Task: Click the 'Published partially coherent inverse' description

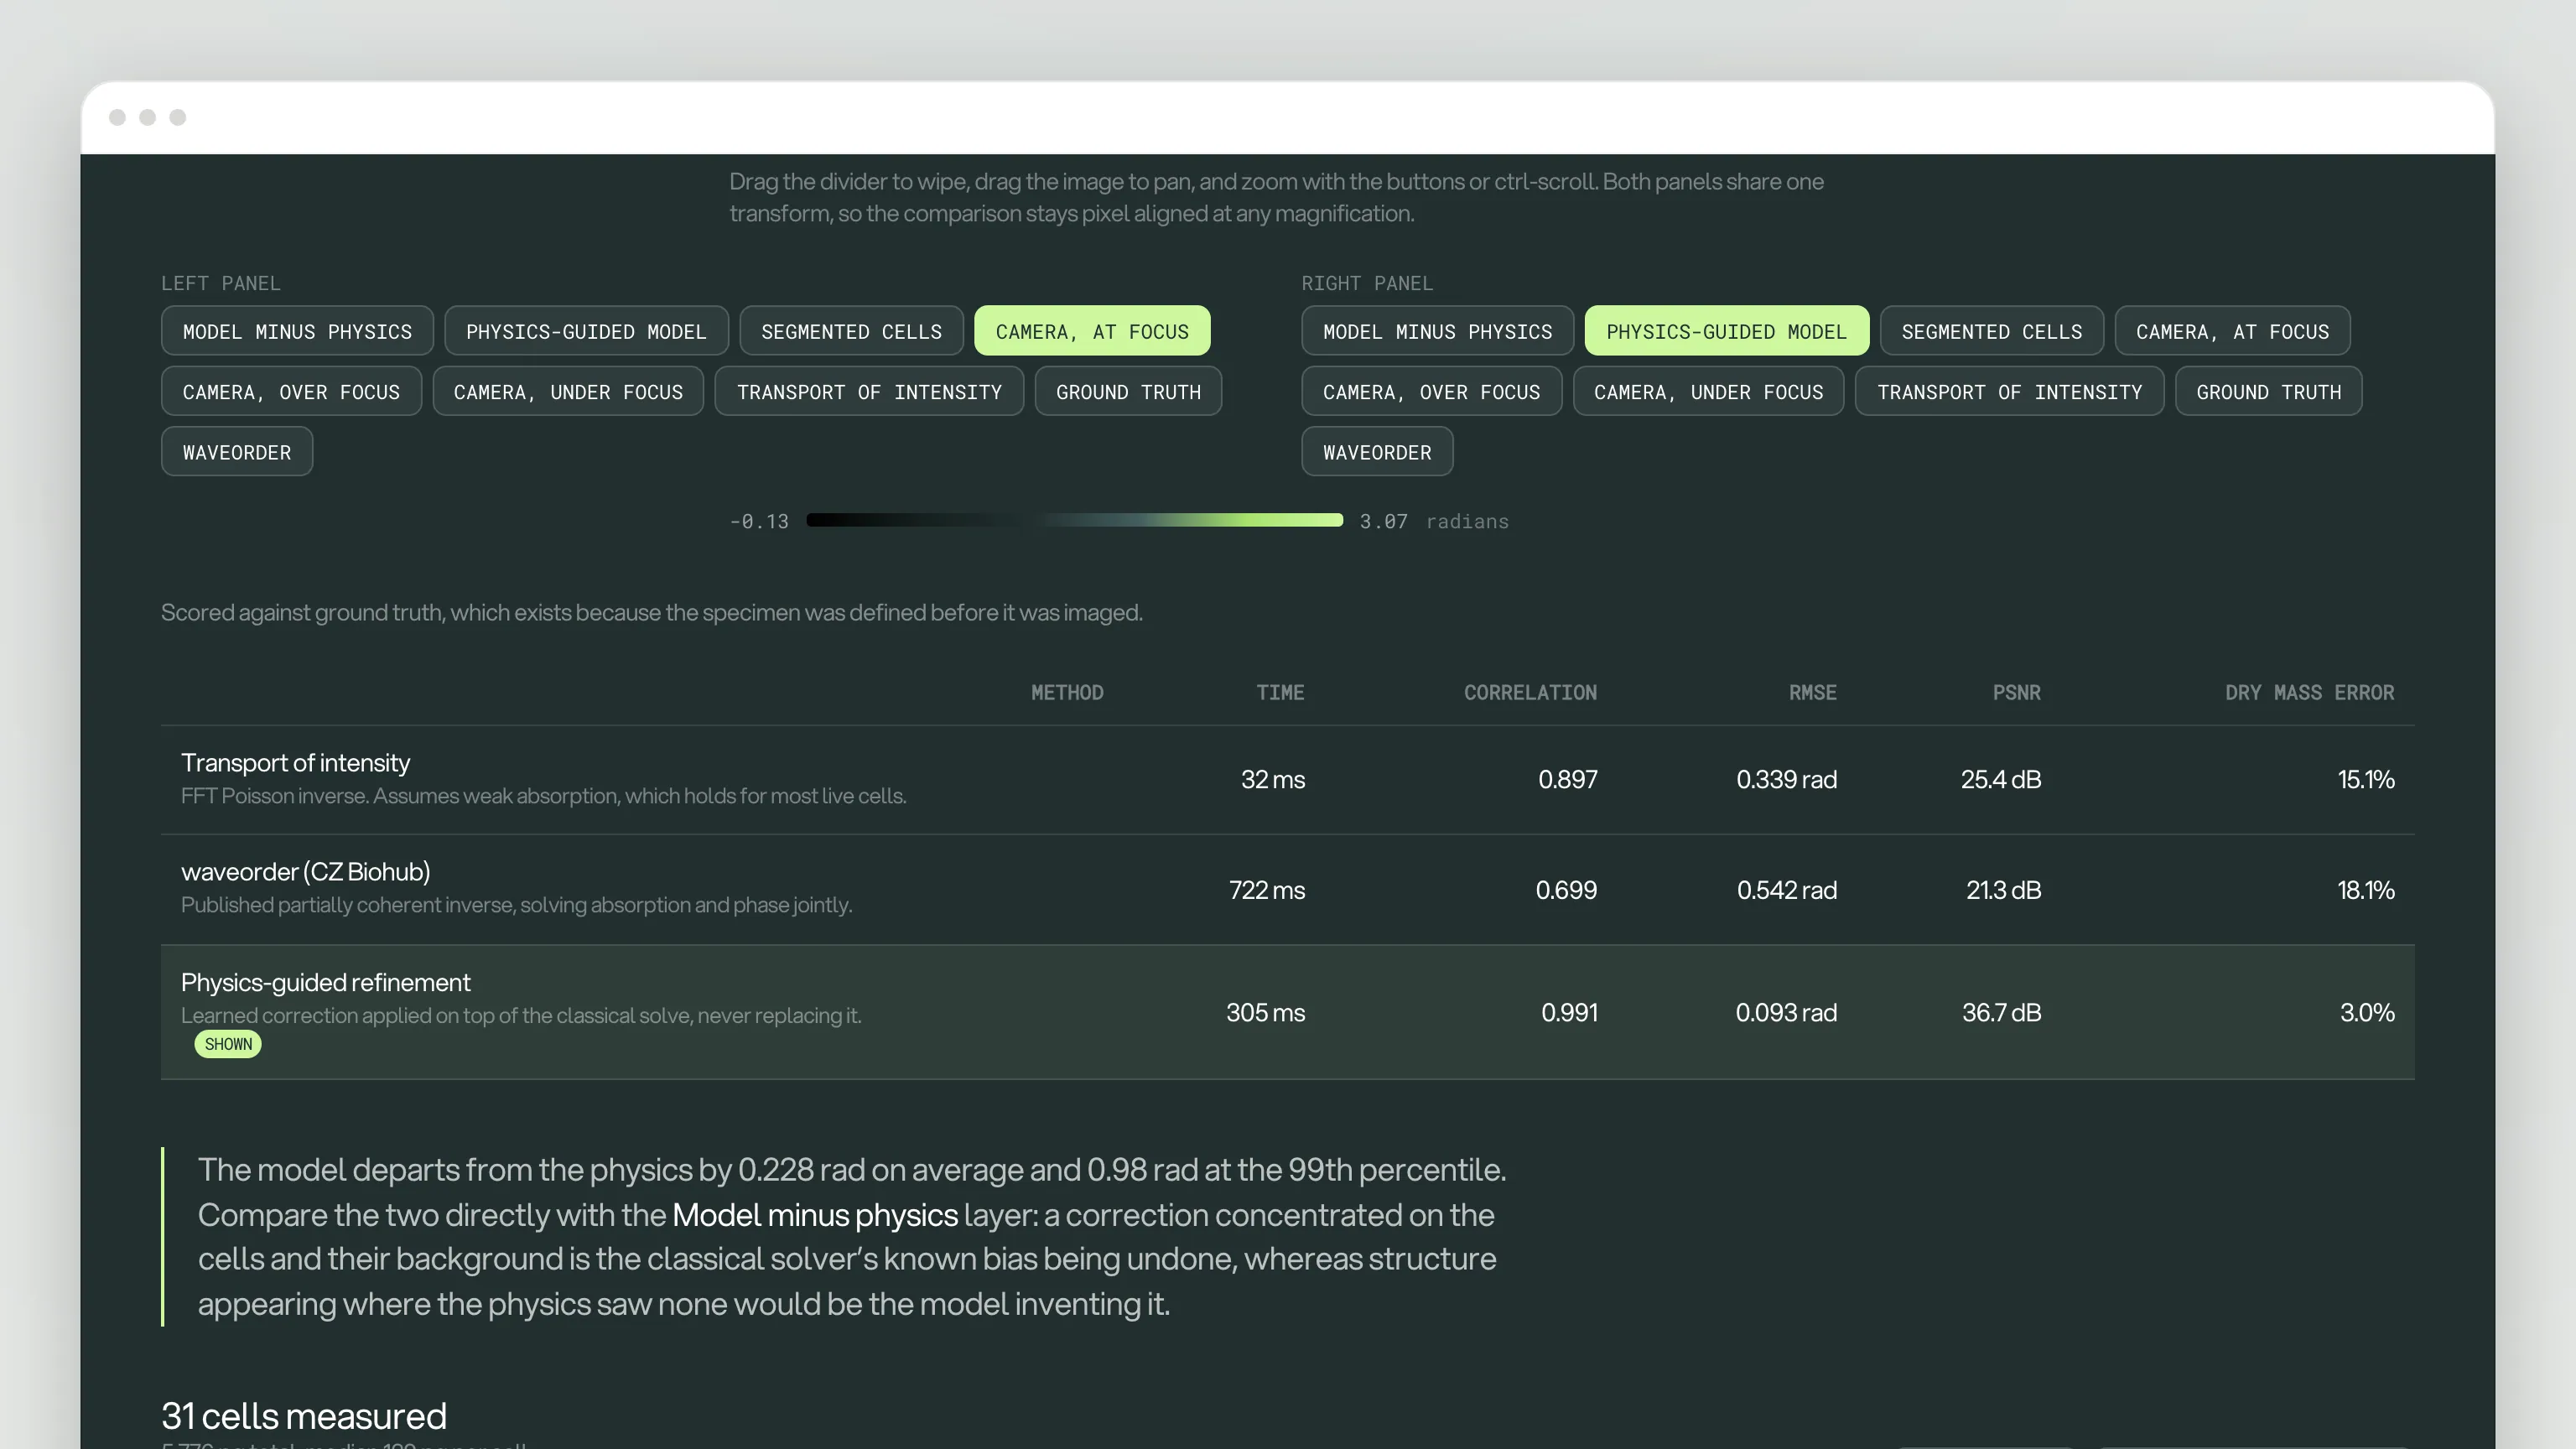Action: click(x=516, y=905)
